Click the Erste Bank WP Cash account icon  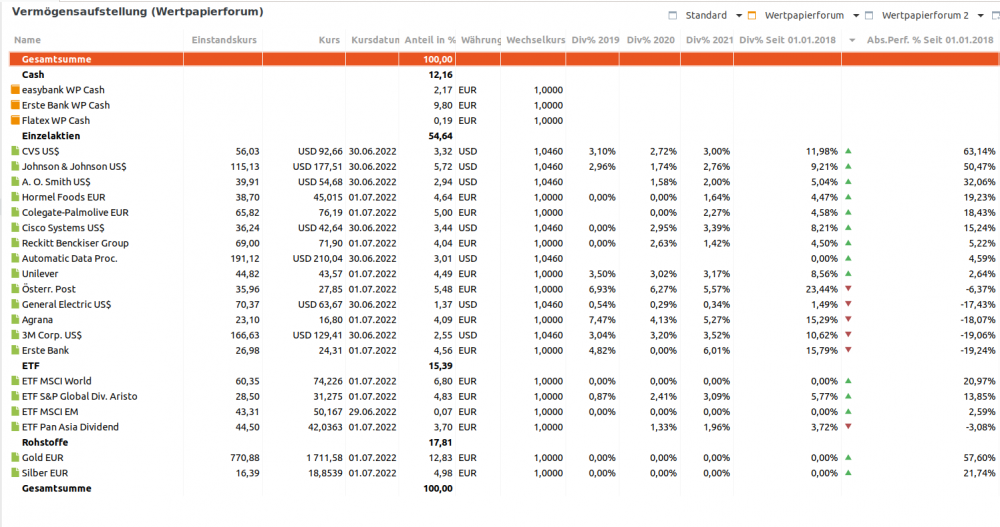point(15,105)
